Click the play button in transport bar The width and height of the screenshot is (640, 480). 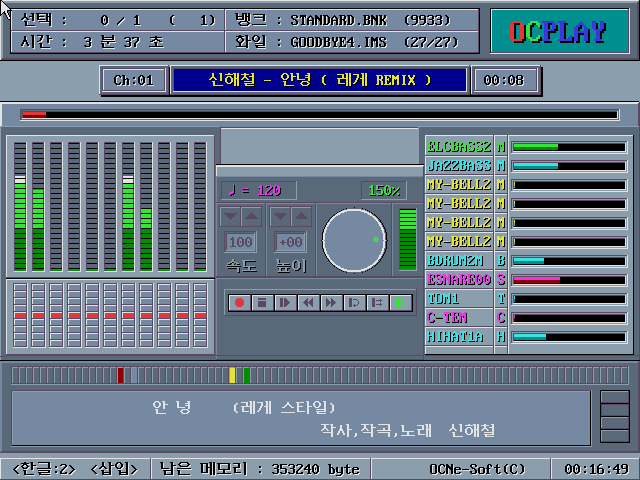point(285,302)
